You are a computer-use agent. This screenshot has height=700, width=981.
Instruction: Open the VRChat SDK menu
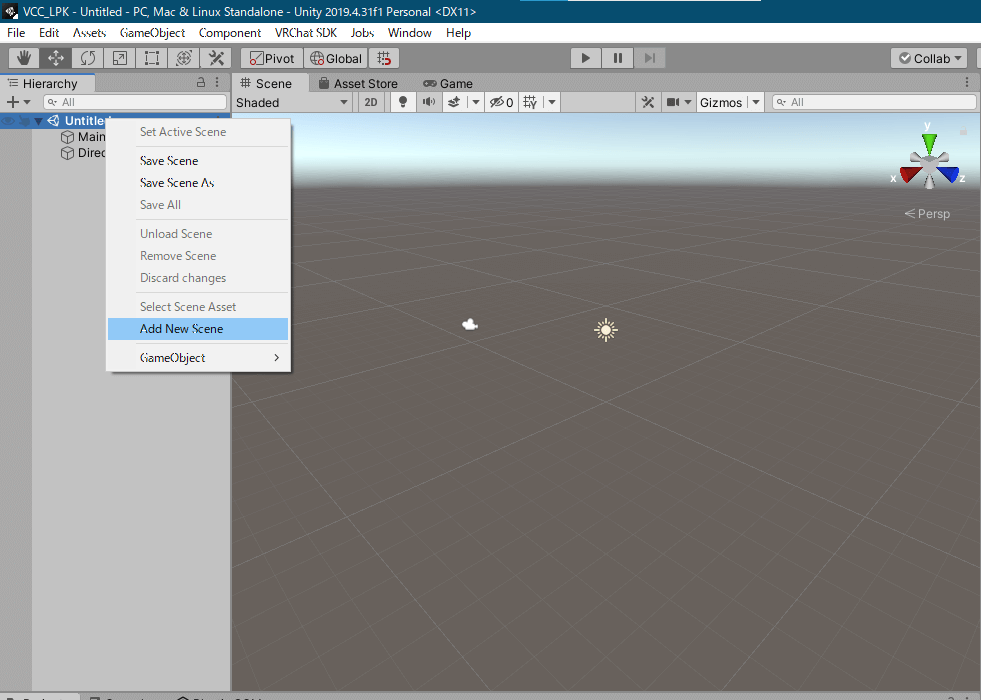306,33
